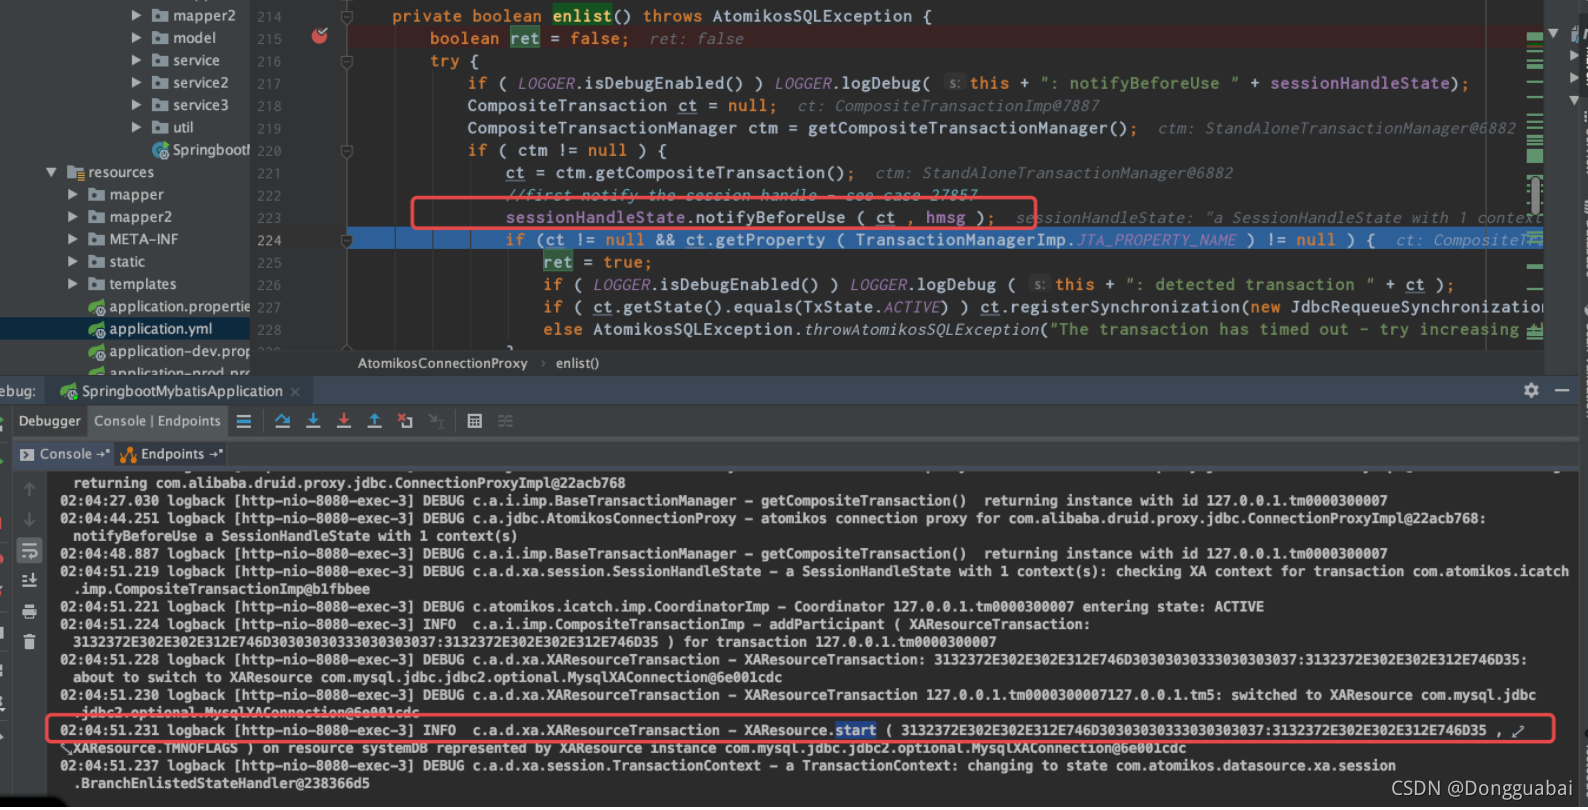This screenshot has width=1588, height=810.
Task: Click Step Over debug icon
Action: point(282,422)
